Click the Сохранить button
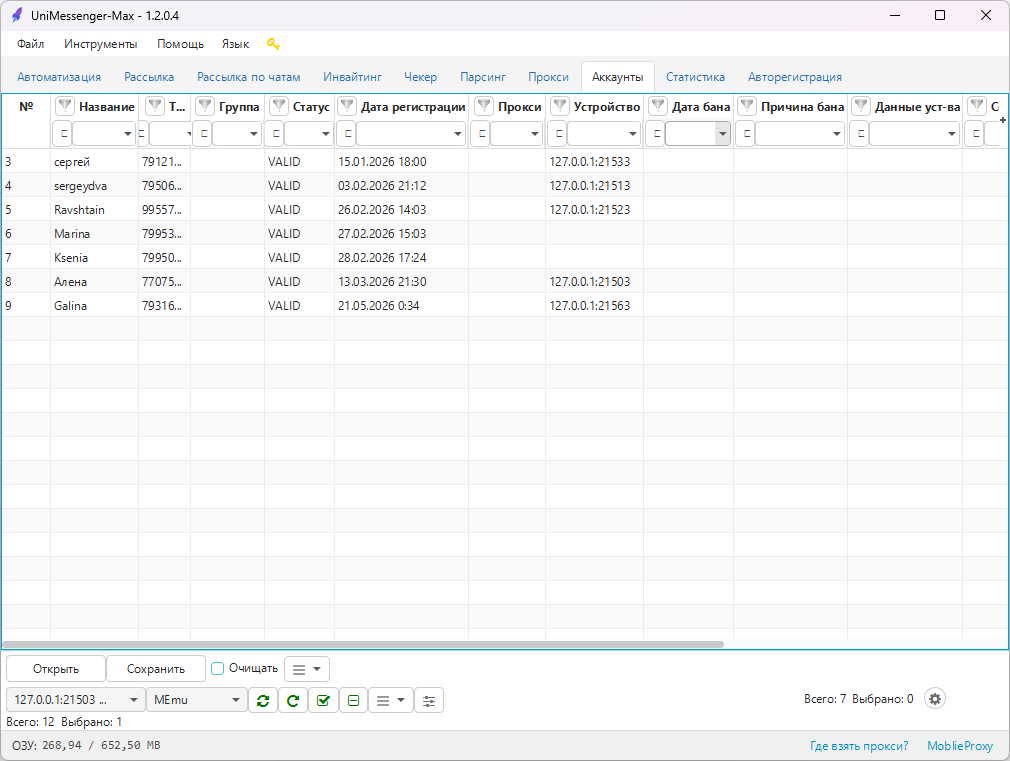This screenshot has width=1010, height=761. tap(156, 669)
